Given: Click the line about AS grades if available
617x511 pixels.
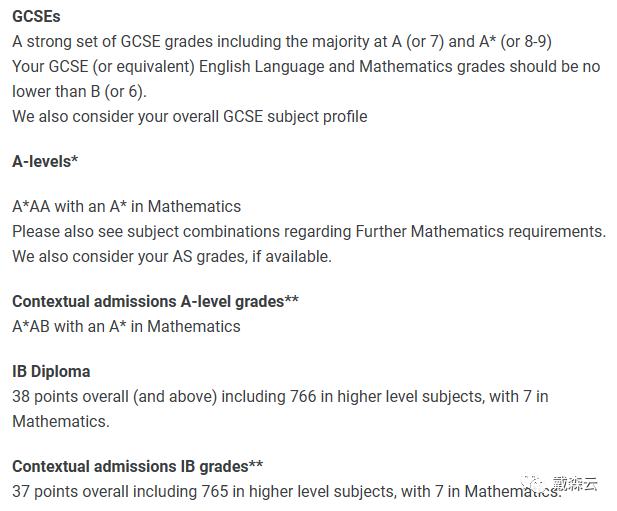Looking at the screenshot, I should pos(172,256).
